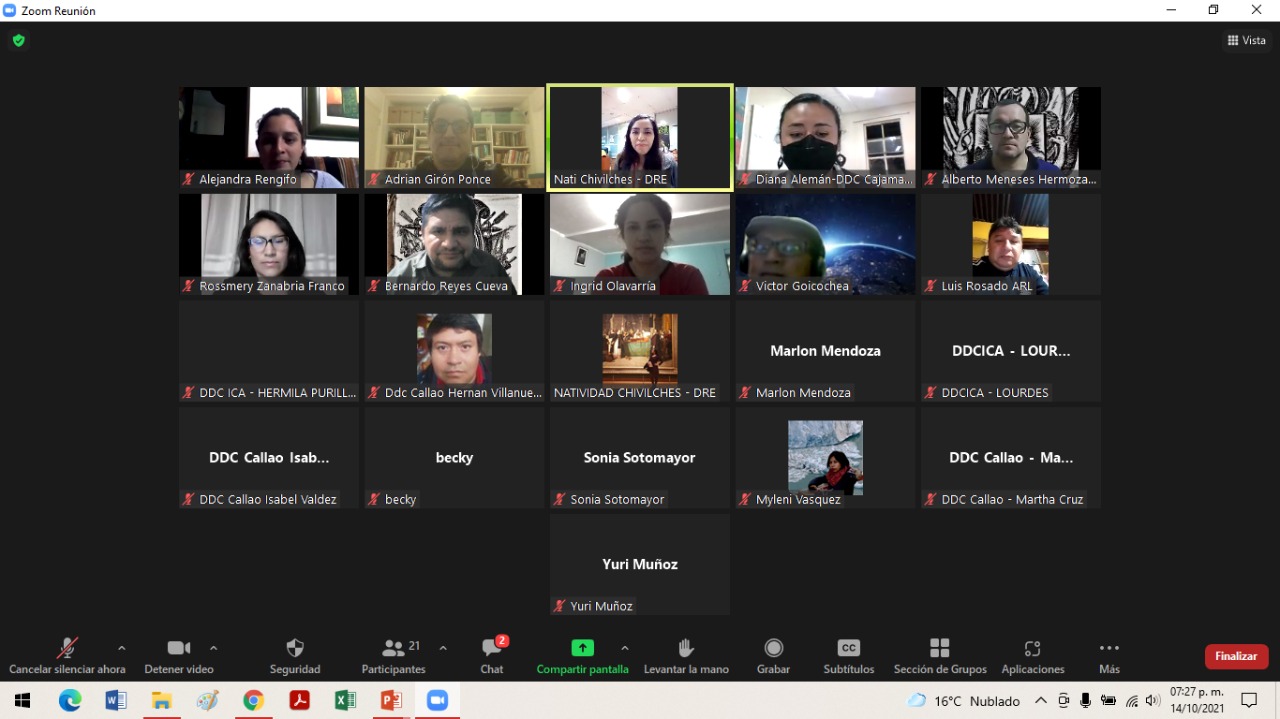
Task: Select DDC Callao - Martha Cruz tile
Action: [x=1011, y=458]
